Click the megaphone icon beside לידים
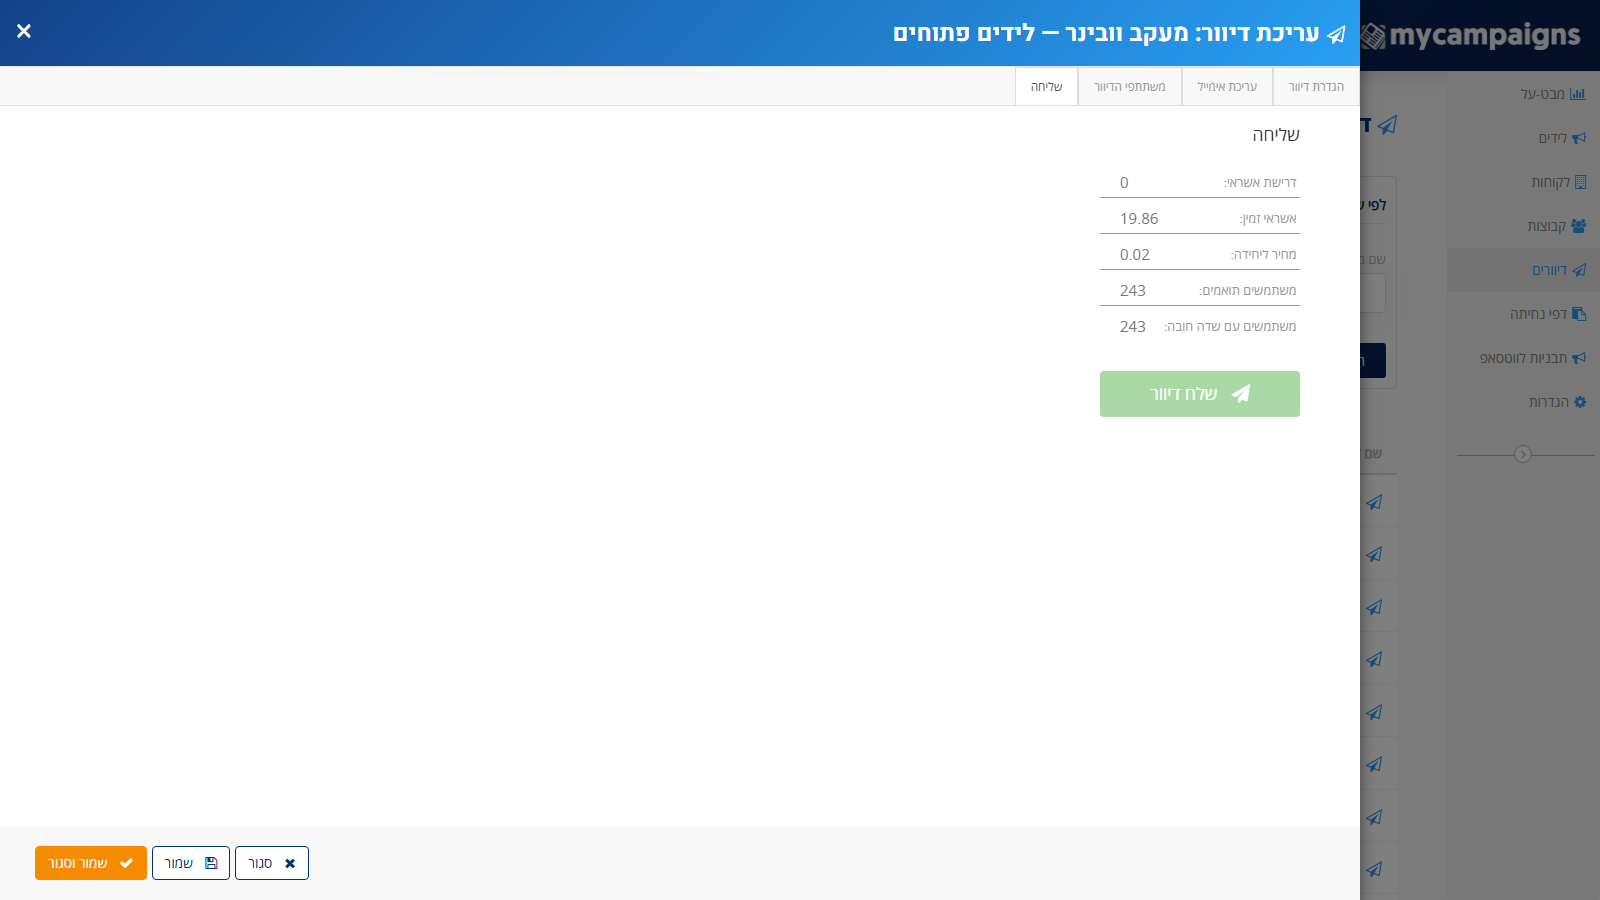 coord(1579,138)
